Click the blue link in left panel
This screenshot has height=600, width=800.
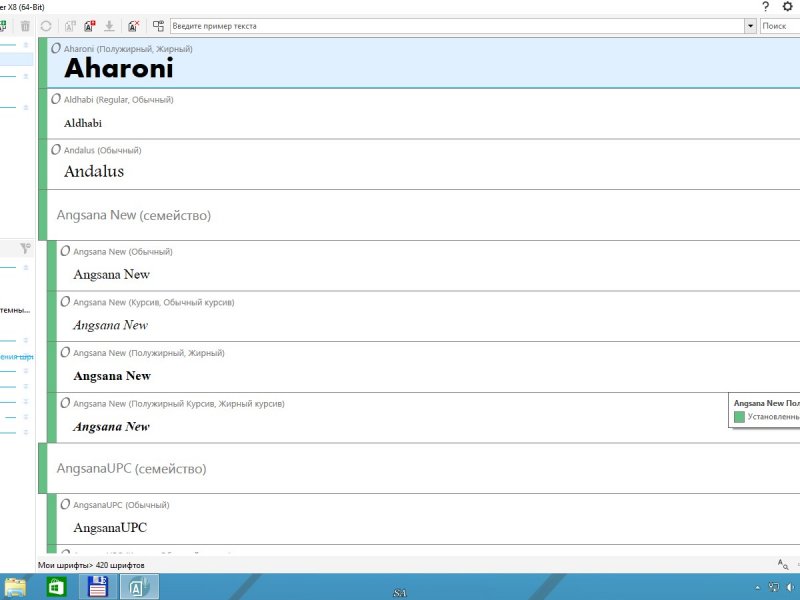[17, 357]
